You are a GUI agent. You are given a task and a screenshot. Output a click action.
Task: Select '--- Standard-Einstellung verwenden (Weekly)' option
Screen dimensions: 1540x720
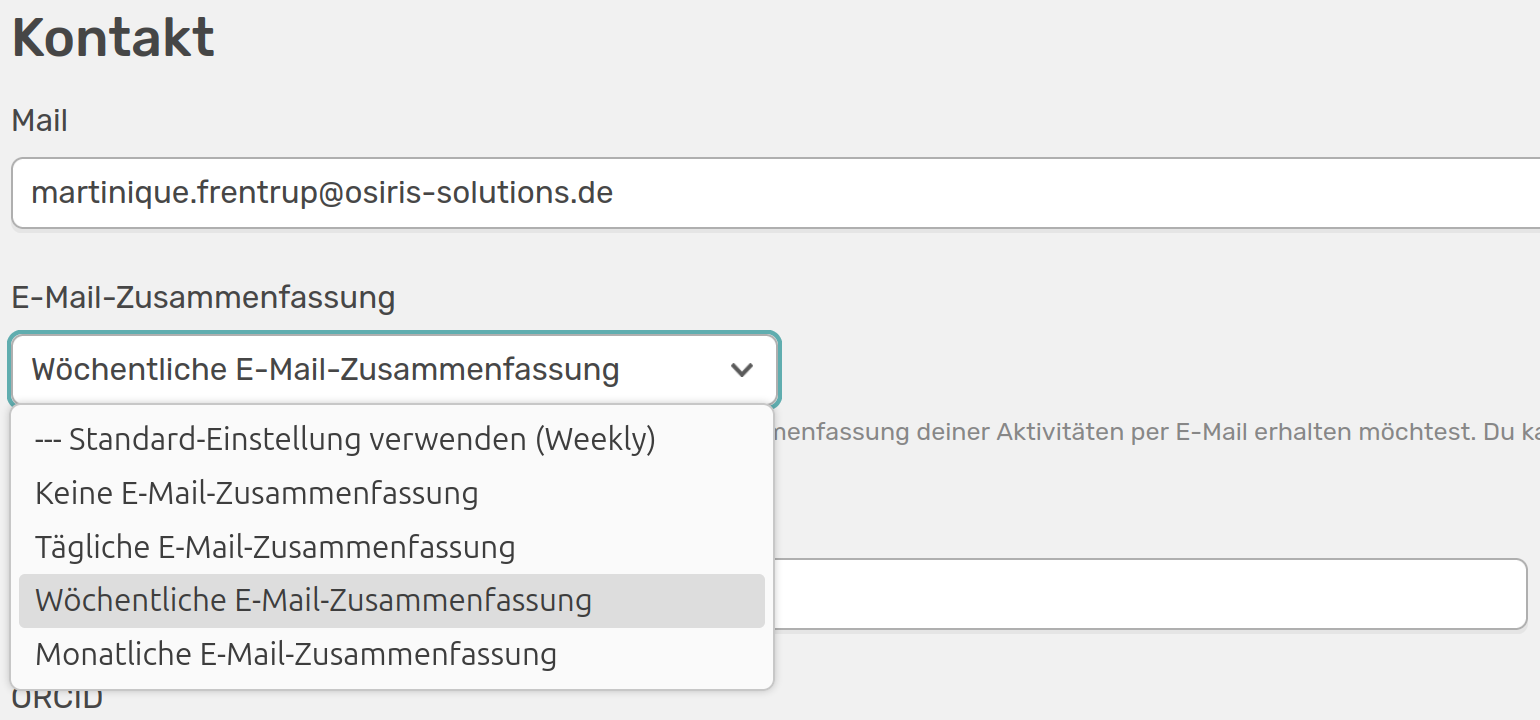345,439
